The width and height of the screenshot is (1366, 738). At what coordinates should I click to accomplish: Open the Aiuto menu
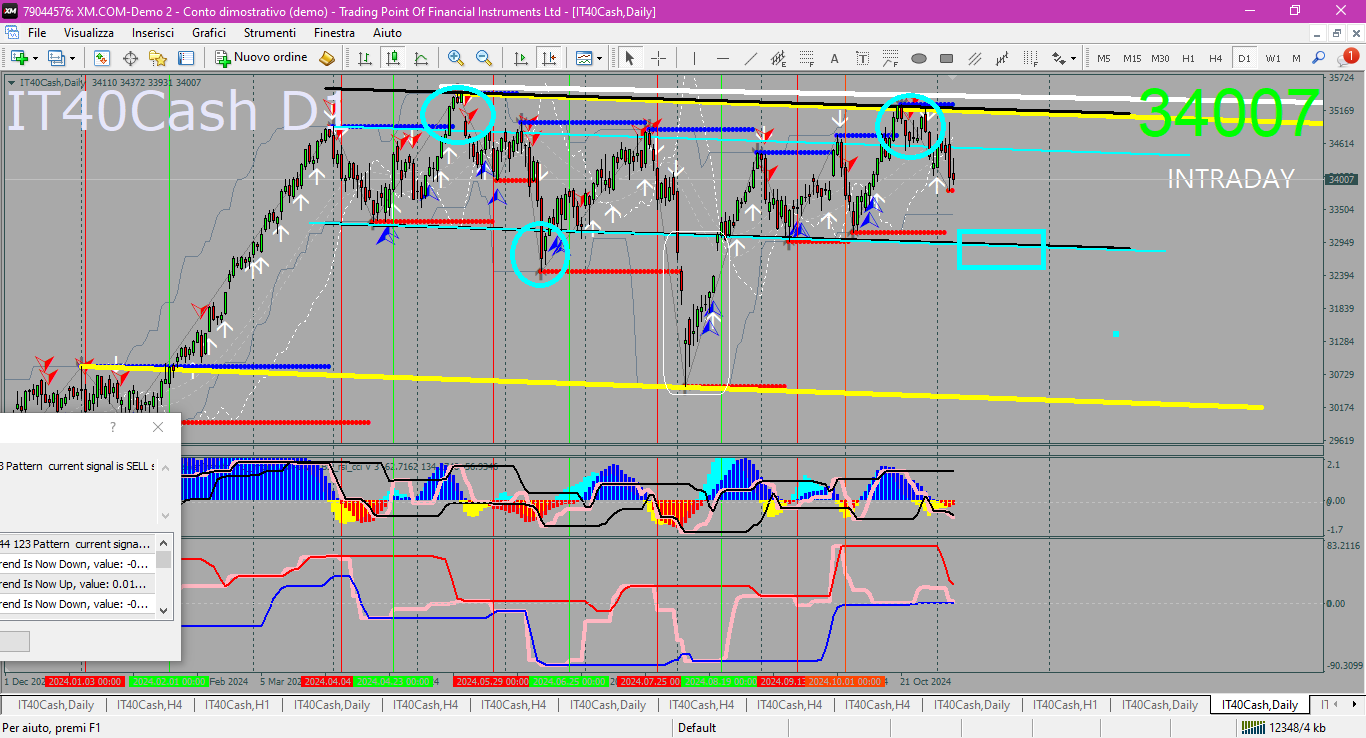(387, 33)
